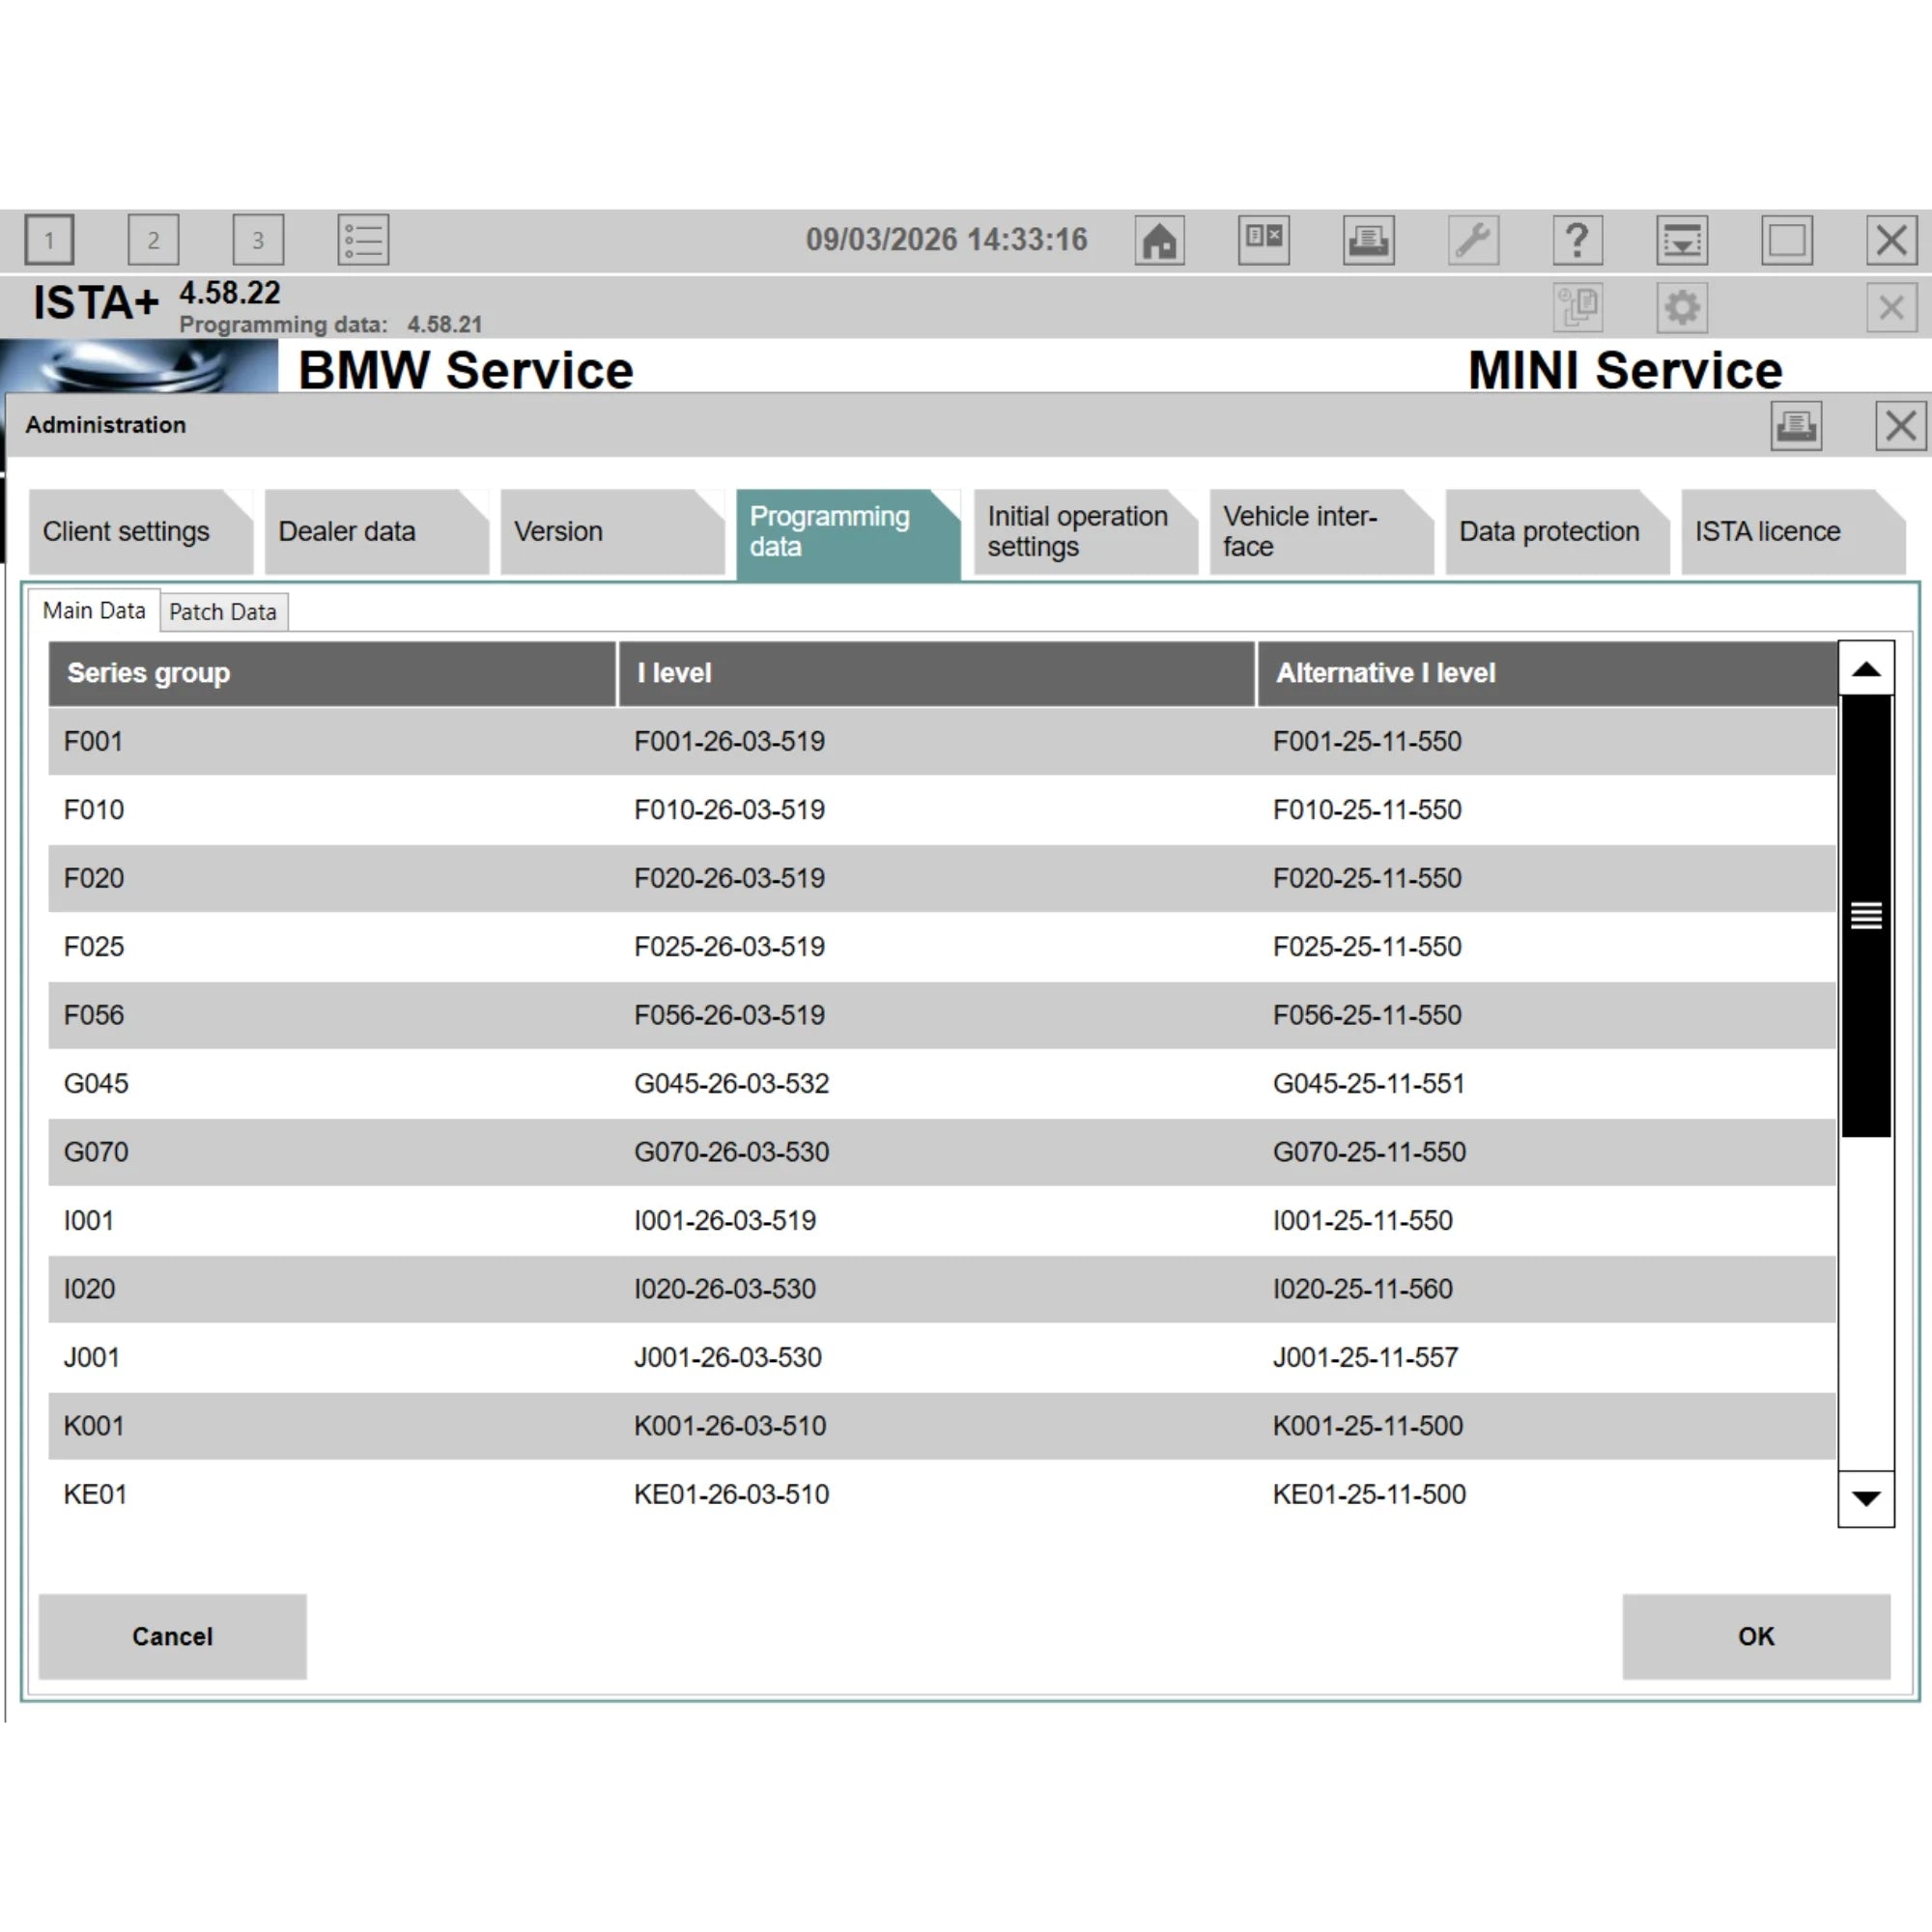This screenshot has width=1932, height=1932.
Task: Open the Initial operation settings tab
Action: click(x=1076, y=531)
